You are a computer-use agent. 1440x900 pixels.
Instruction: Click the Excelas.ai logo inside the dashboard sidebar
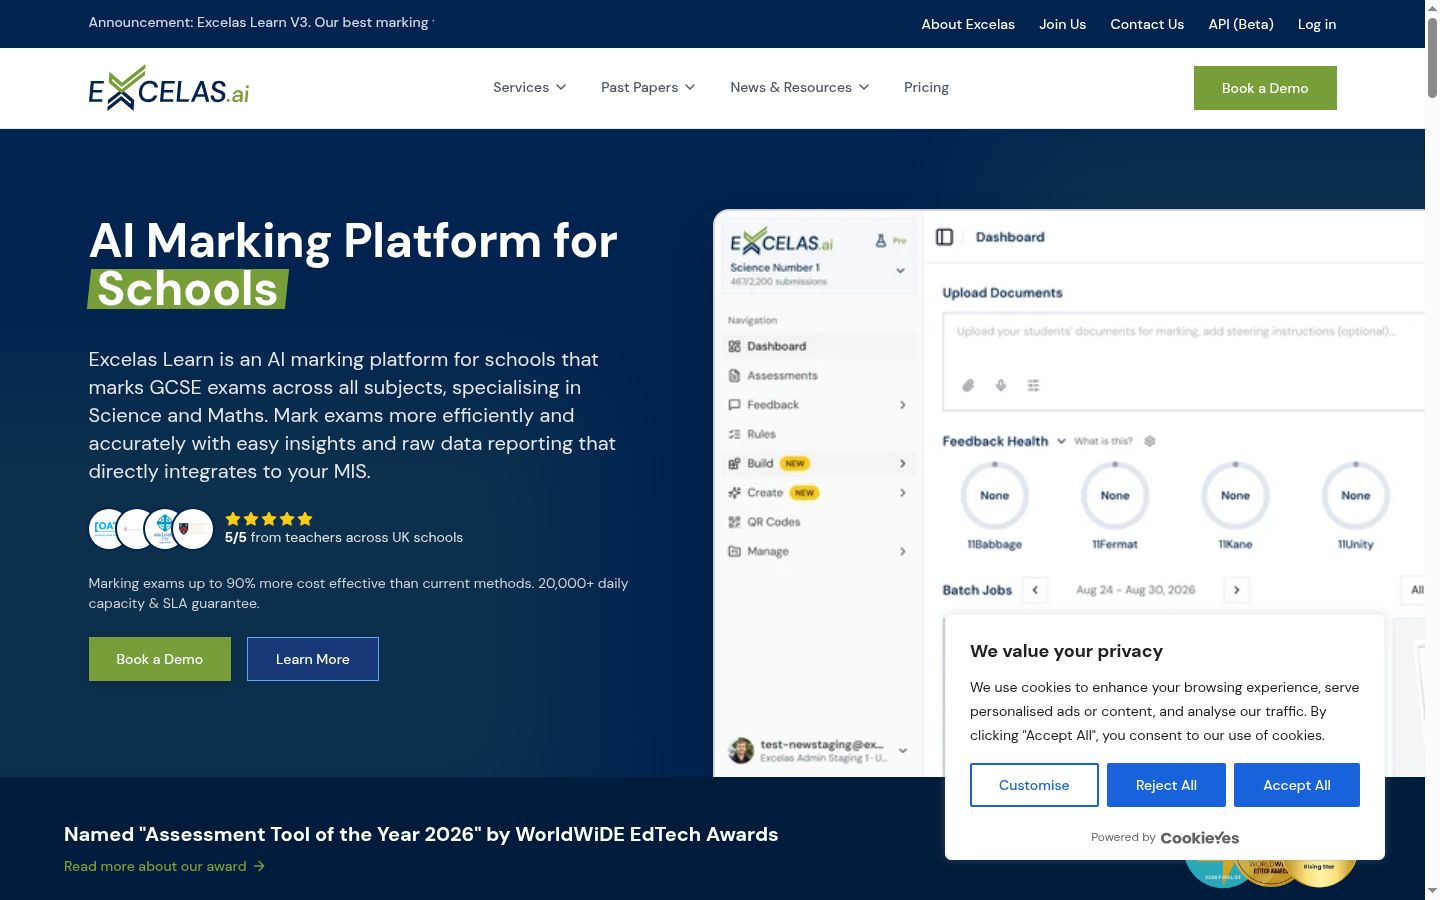[782, 242]
